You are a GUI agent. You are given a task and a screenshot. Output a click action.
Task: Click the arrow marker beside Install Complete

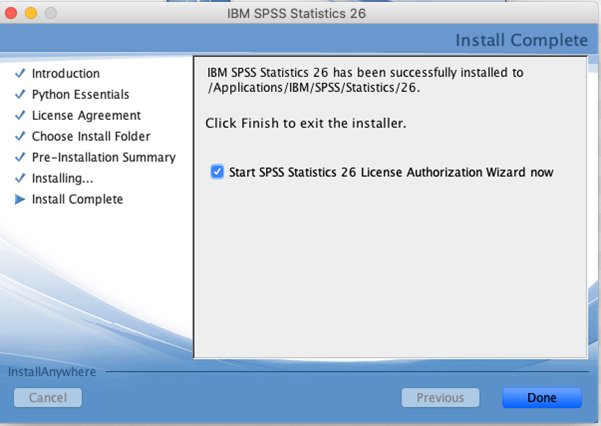[20, 199]
